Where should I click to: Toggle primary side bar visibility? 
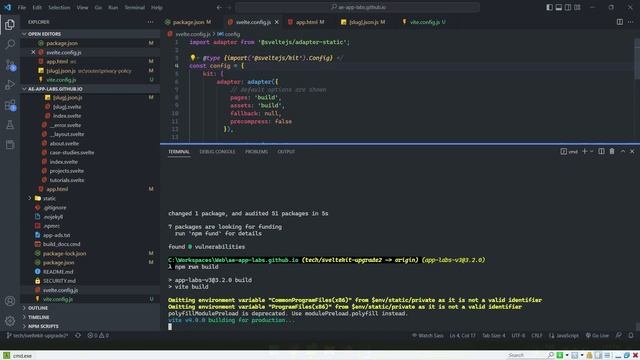pyautogui.click(x=549, y=7)
